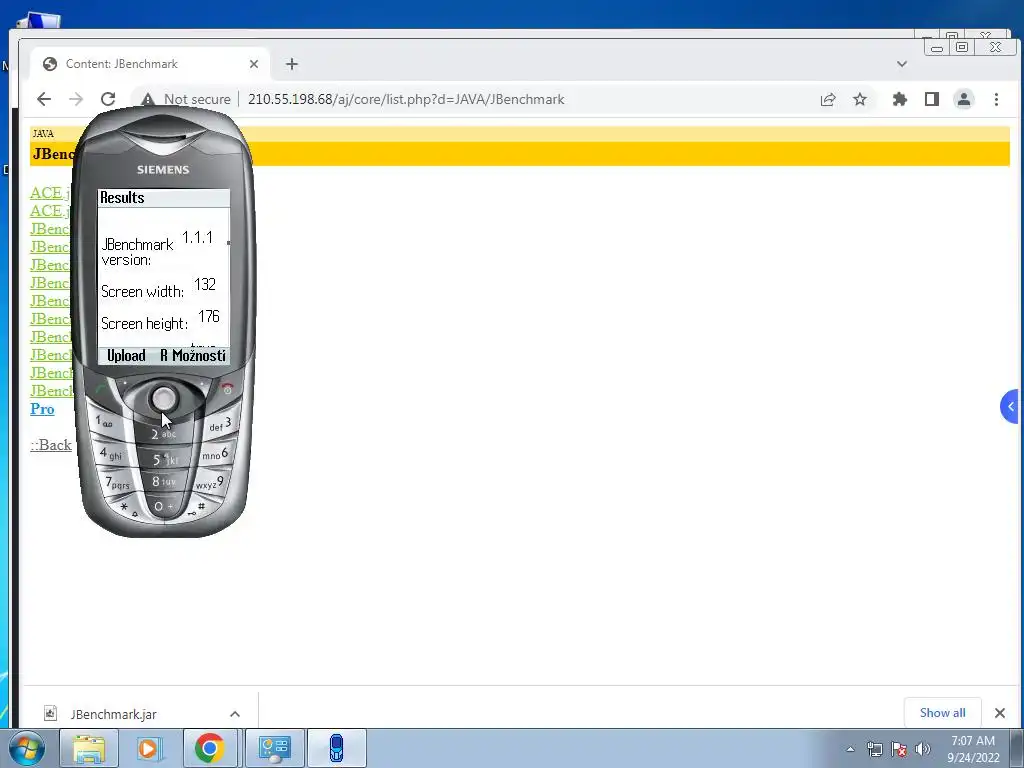Show hidden system tray icons
The width and height of the screenshot is (1024, 768).
tap(850, 749)
